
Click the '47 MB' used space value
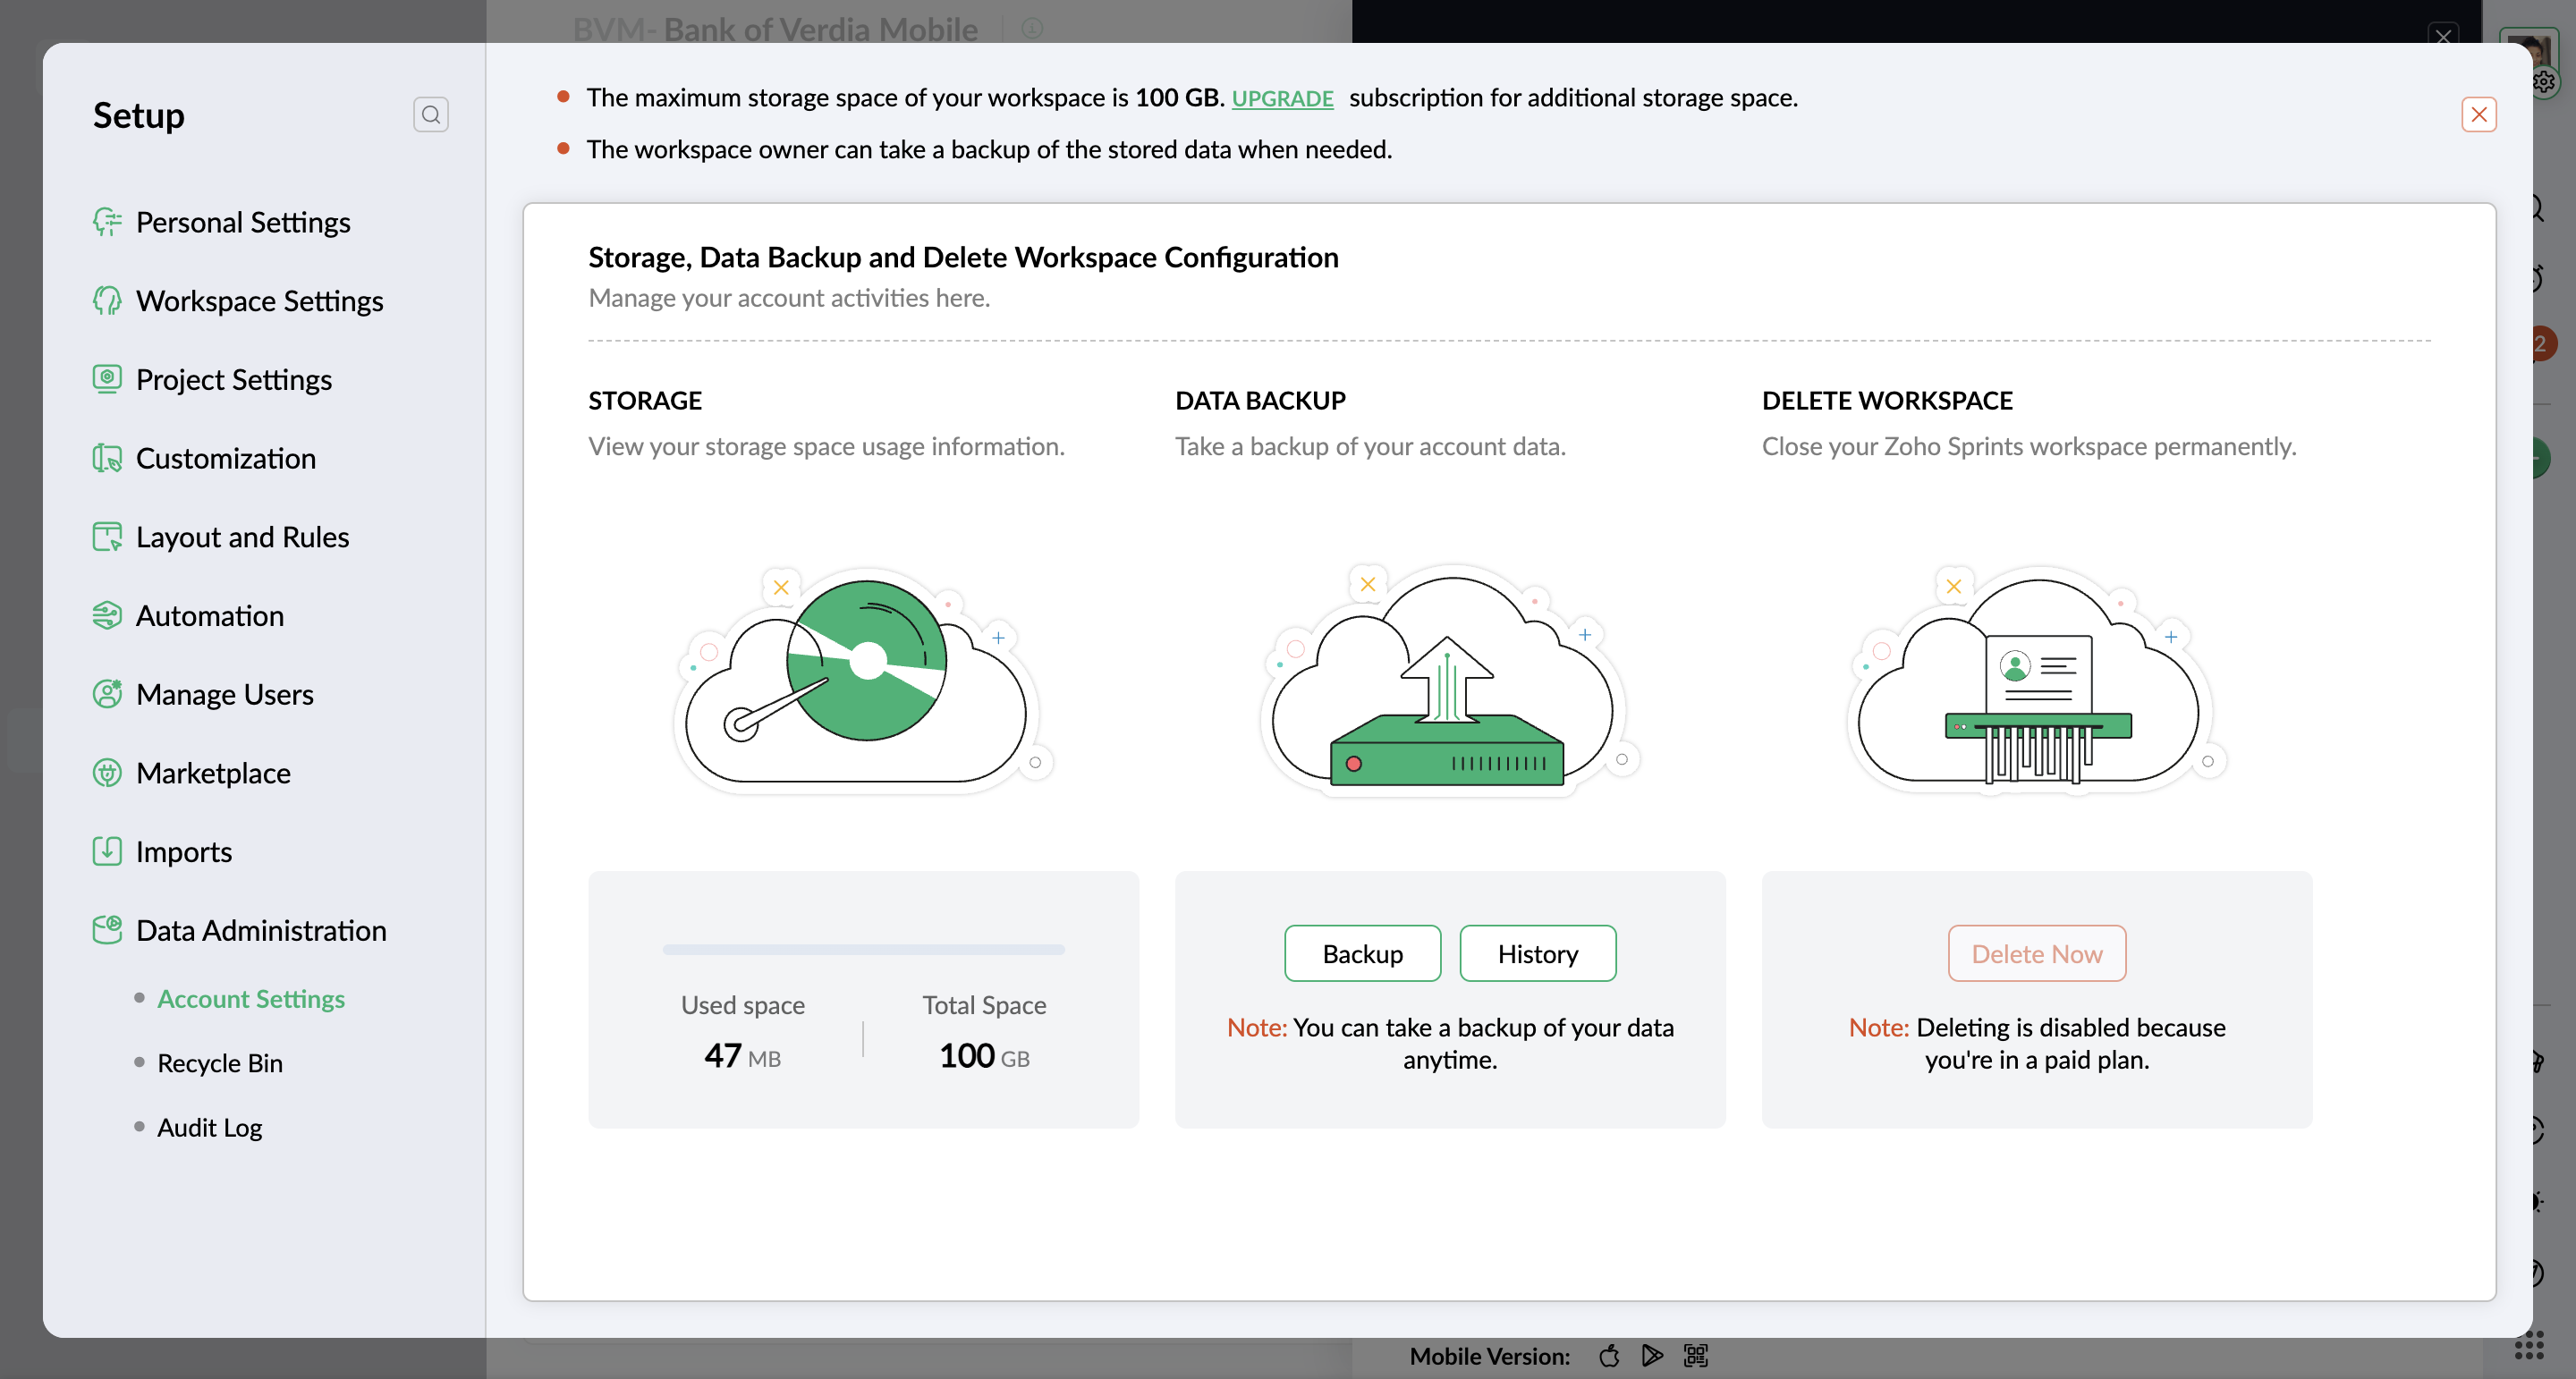tap(742, 1056)
